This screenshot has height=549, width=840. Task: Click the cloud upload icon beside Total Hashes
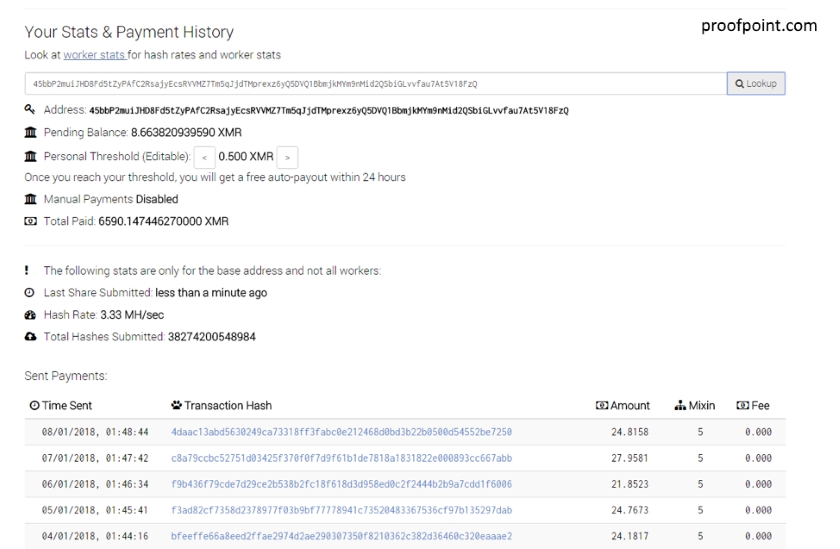pos(31,336)
